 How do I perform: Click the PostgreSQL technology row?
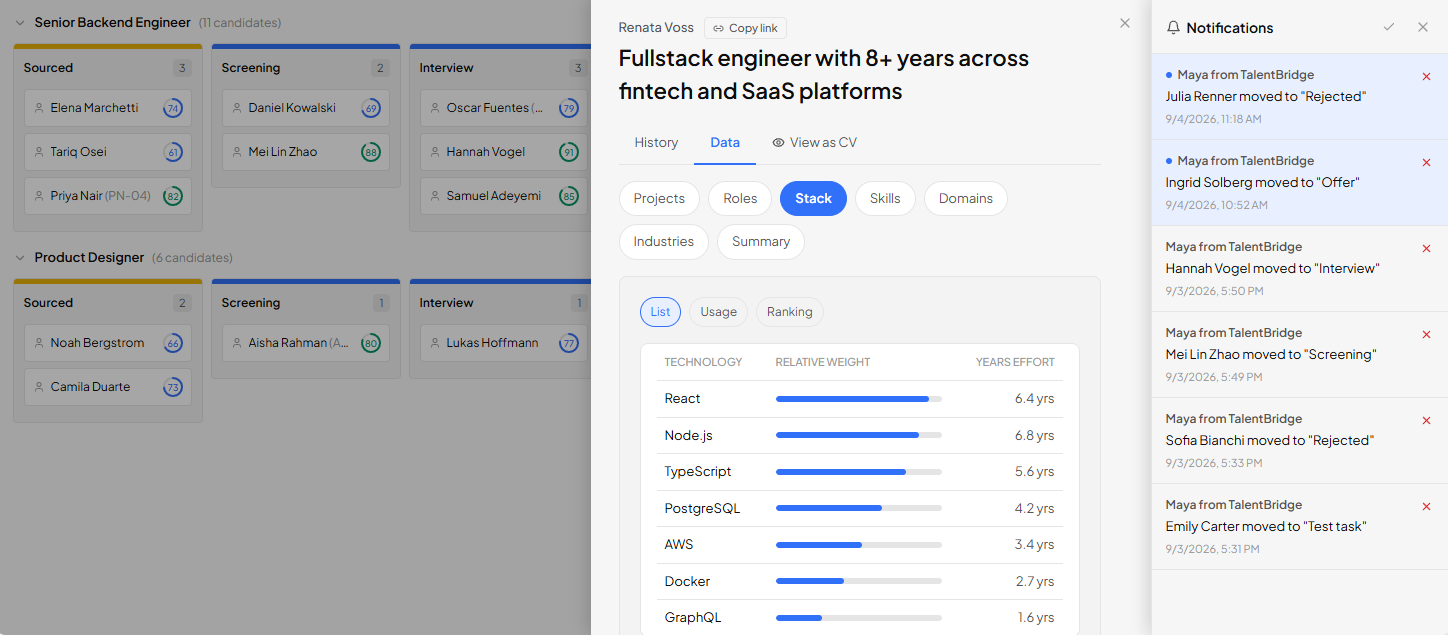[860, 508]
